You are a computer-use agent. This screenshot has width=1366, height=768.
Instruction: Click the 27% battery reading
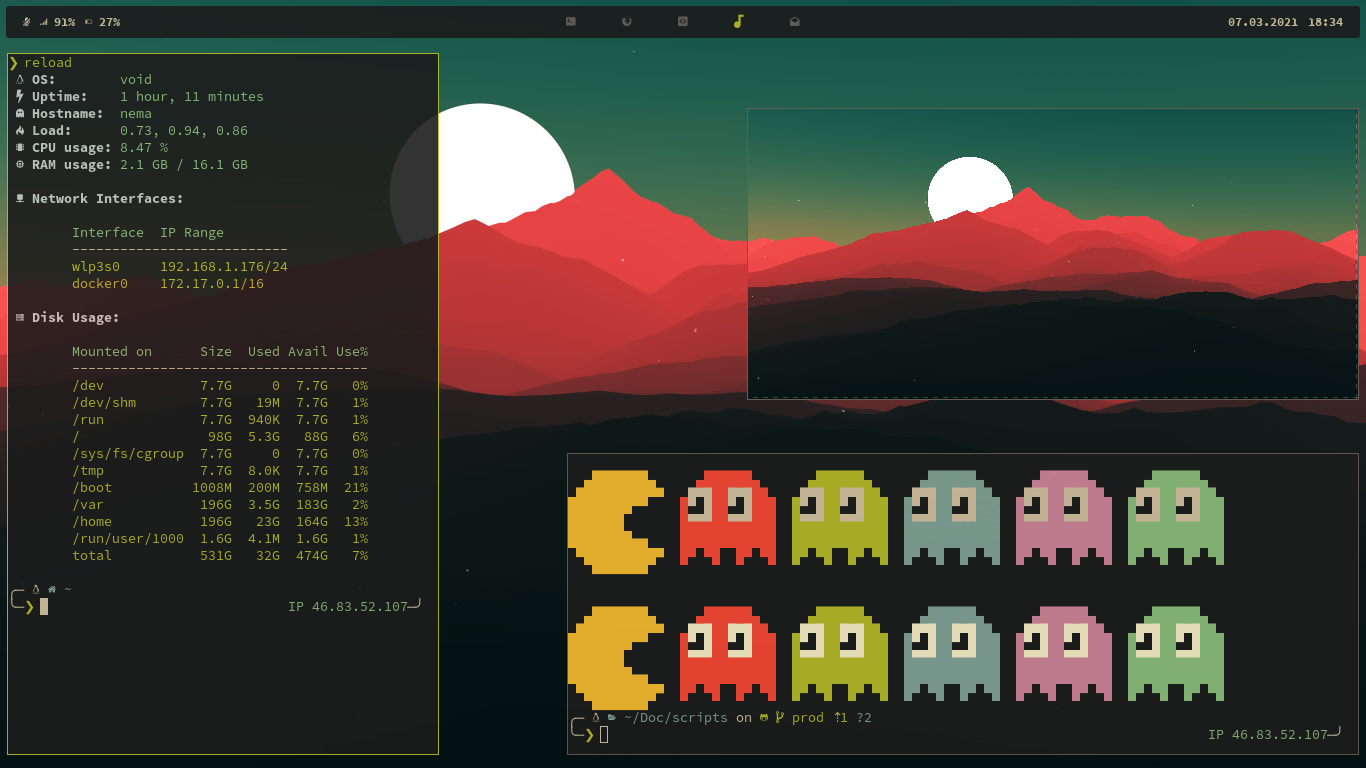click(109, 21)
